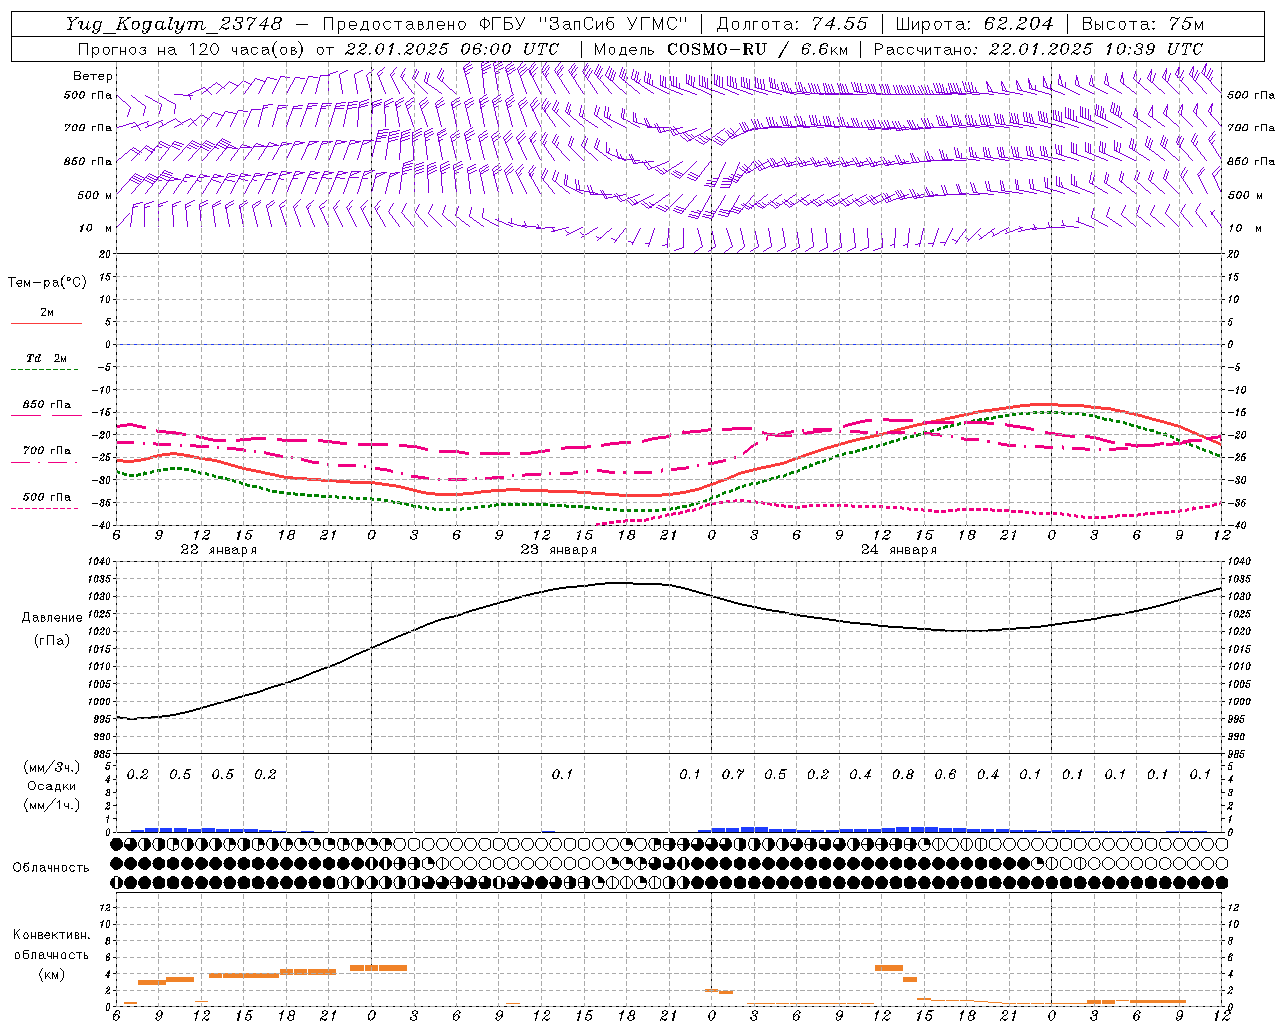Click 700 гПа in the temperature legend

pos(47,451)
